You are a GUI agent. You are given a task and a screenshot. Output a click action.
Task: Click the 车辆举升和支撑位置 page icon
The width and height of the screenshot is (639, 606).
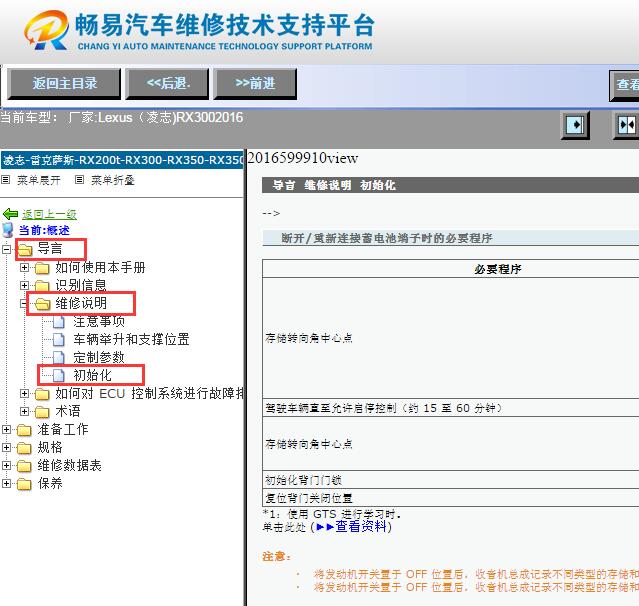tap(59, 339)
